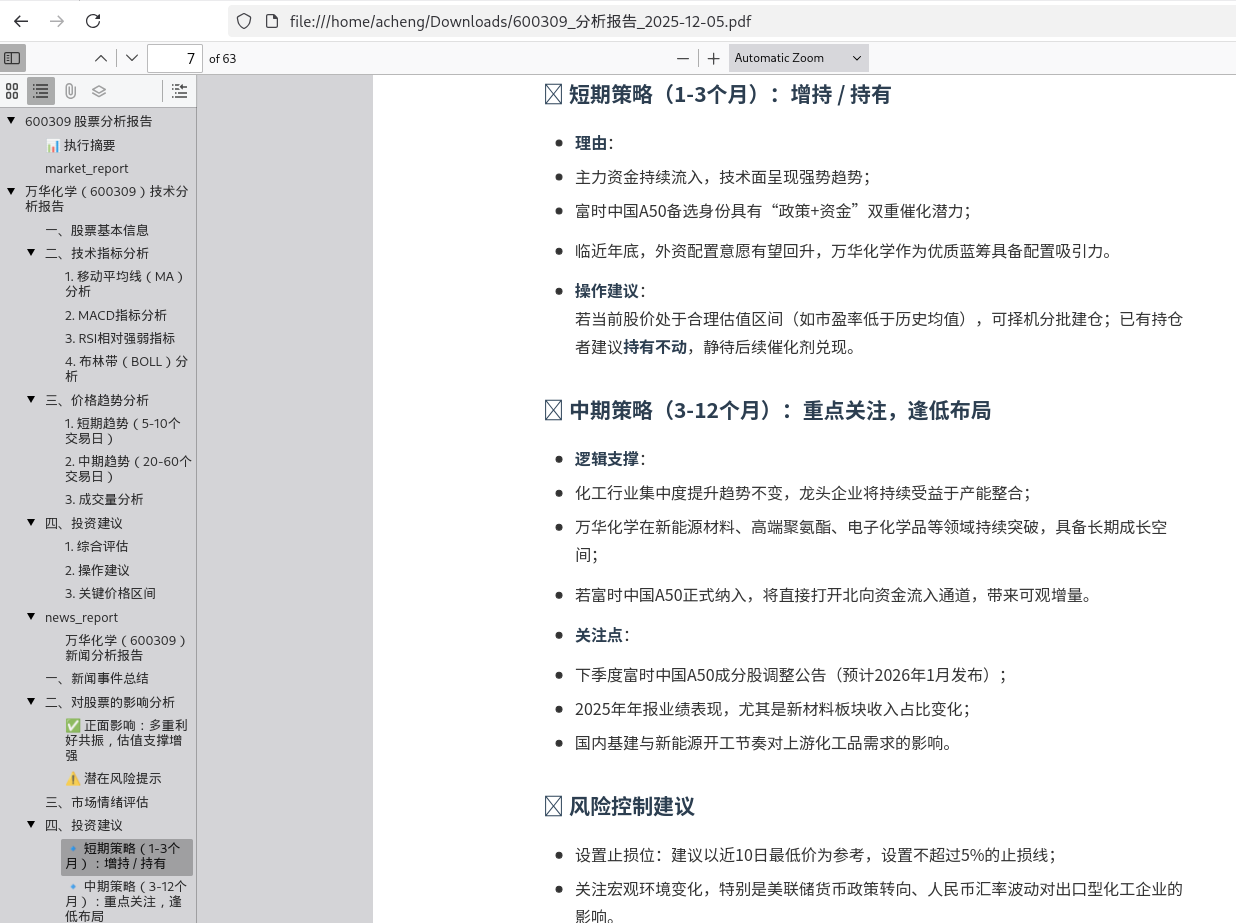Click the current outline item button
This screenshot has height=923, width=1236.
[x=179, y=91]
